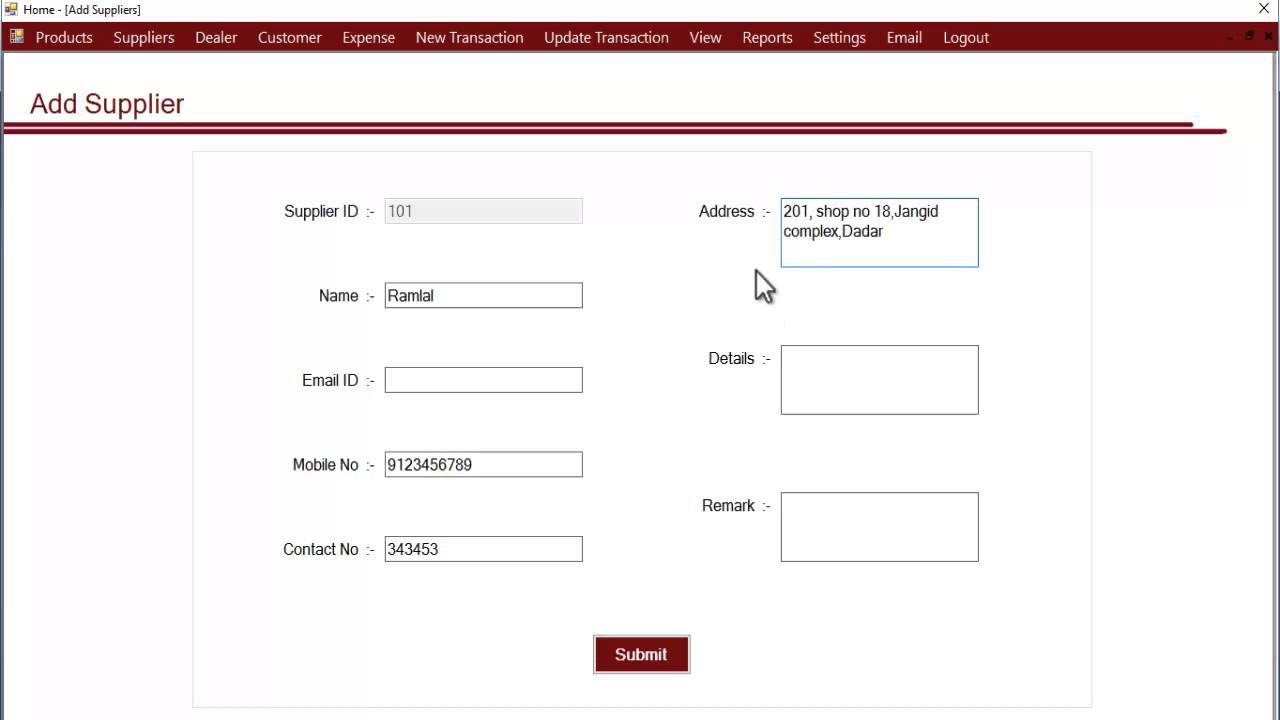
Task: Click the Contact No label
Action: pyautogui.click(x=321, y=549)
